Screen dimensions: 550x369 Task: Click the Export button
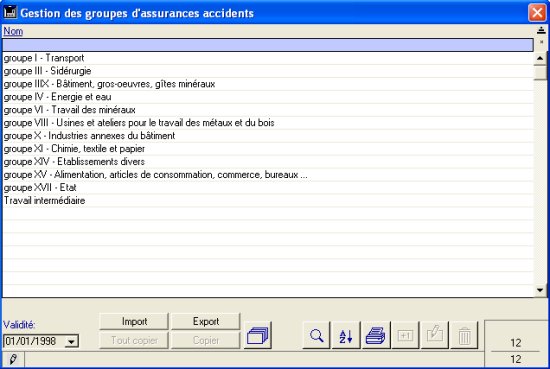pyautogui.click(x=206, y=321)
